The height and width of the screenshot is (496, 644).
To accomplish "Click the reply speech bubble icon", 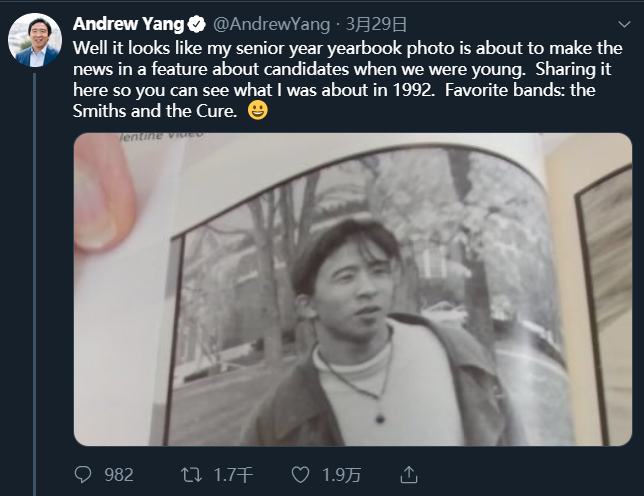I will point(84,474).
